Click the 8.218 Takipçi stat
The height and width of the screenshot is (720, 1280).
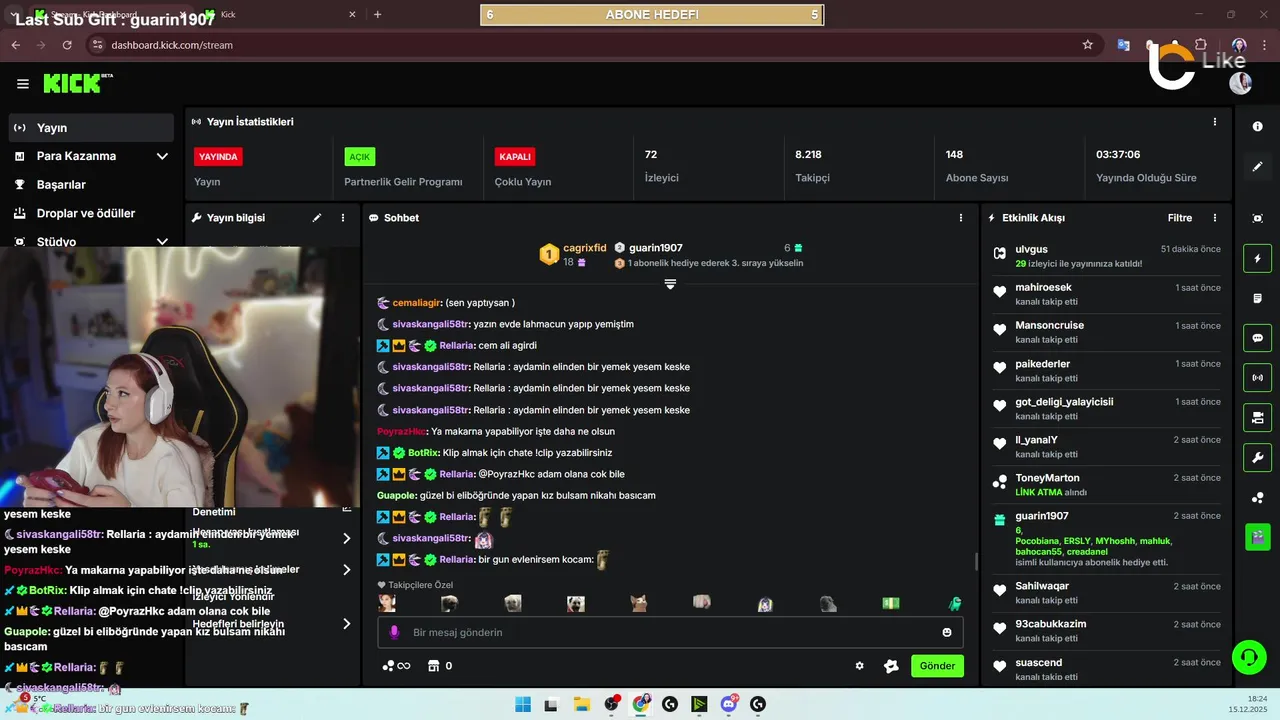(x=813, y=166)
